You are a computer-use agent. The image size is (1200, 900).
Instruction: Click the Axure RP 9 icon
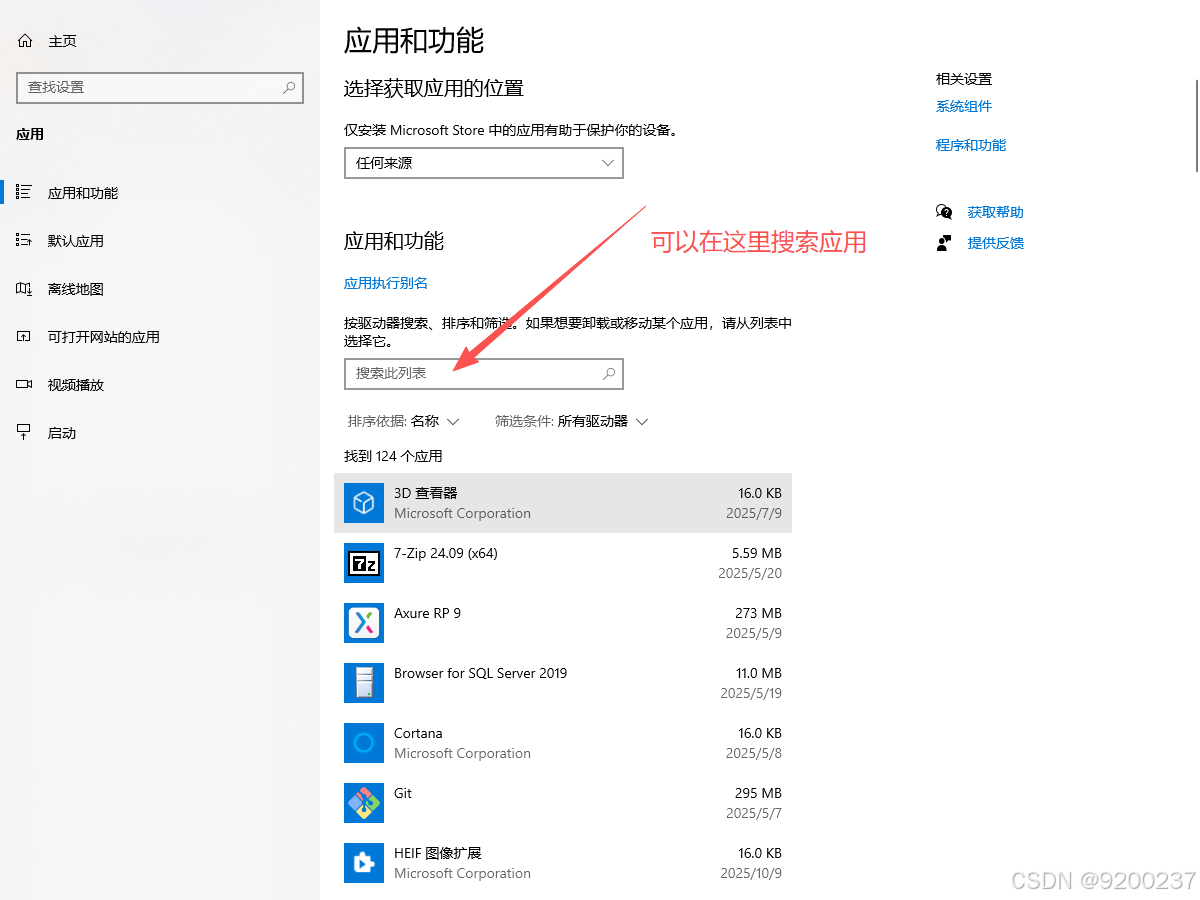pyautogui.click(x=364, y=623)
